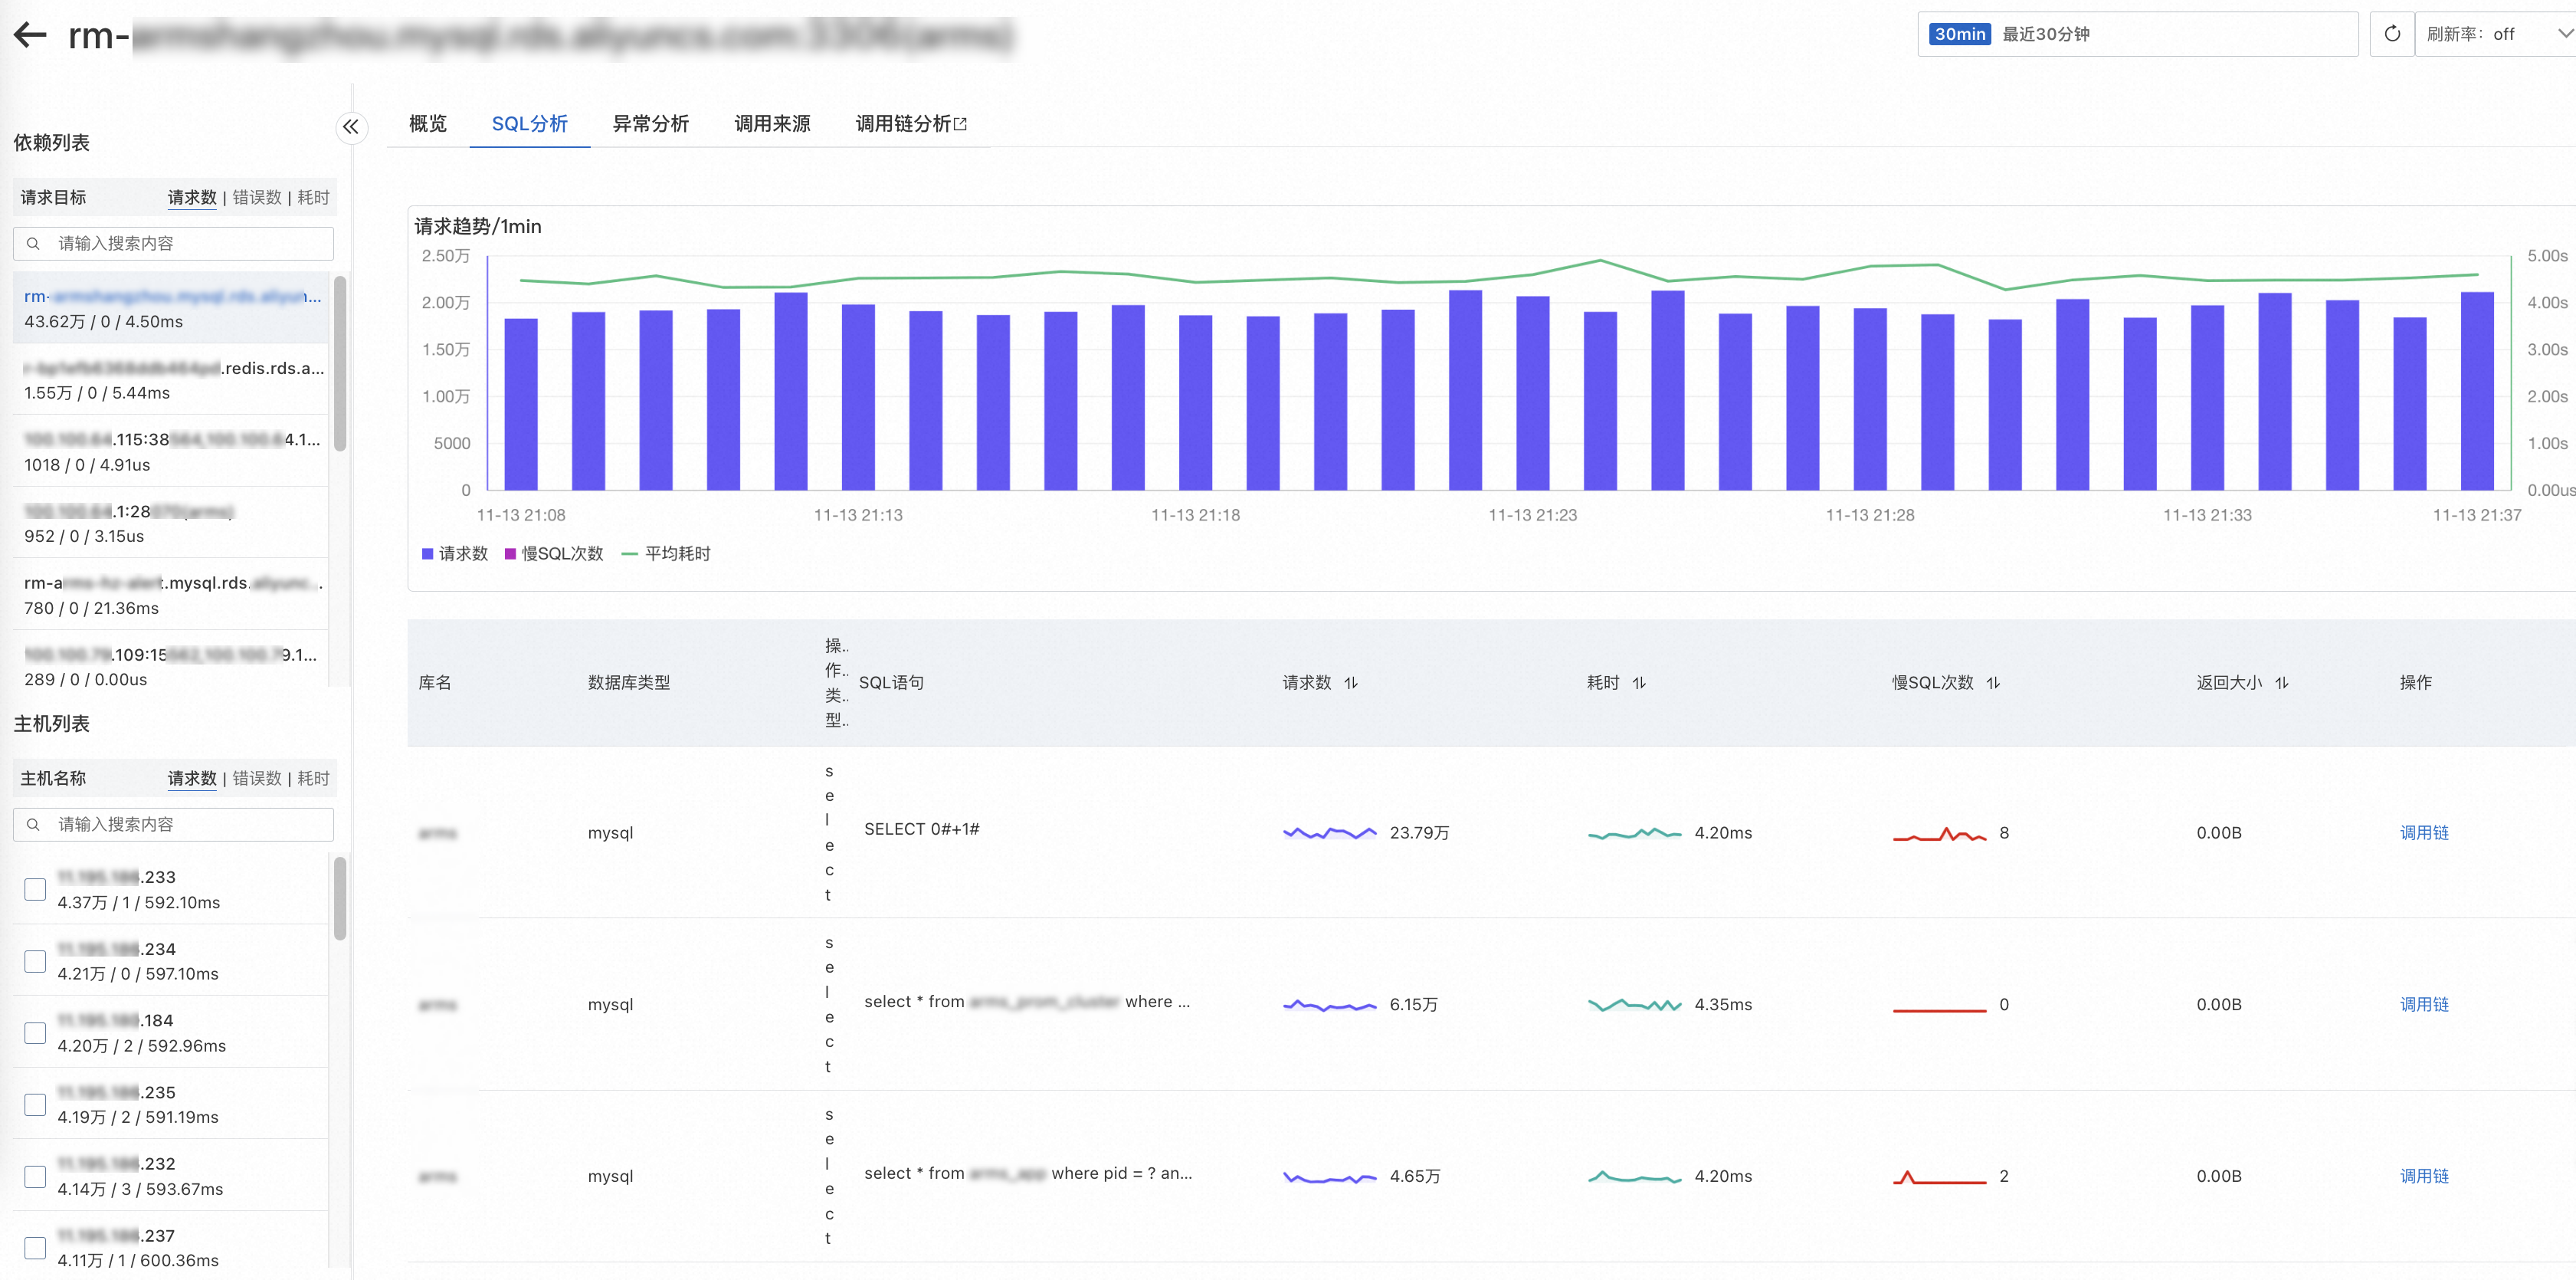Screen dimensions: 2576x1280
Task: Click the back arrow icon
Action: coord(30,35)
